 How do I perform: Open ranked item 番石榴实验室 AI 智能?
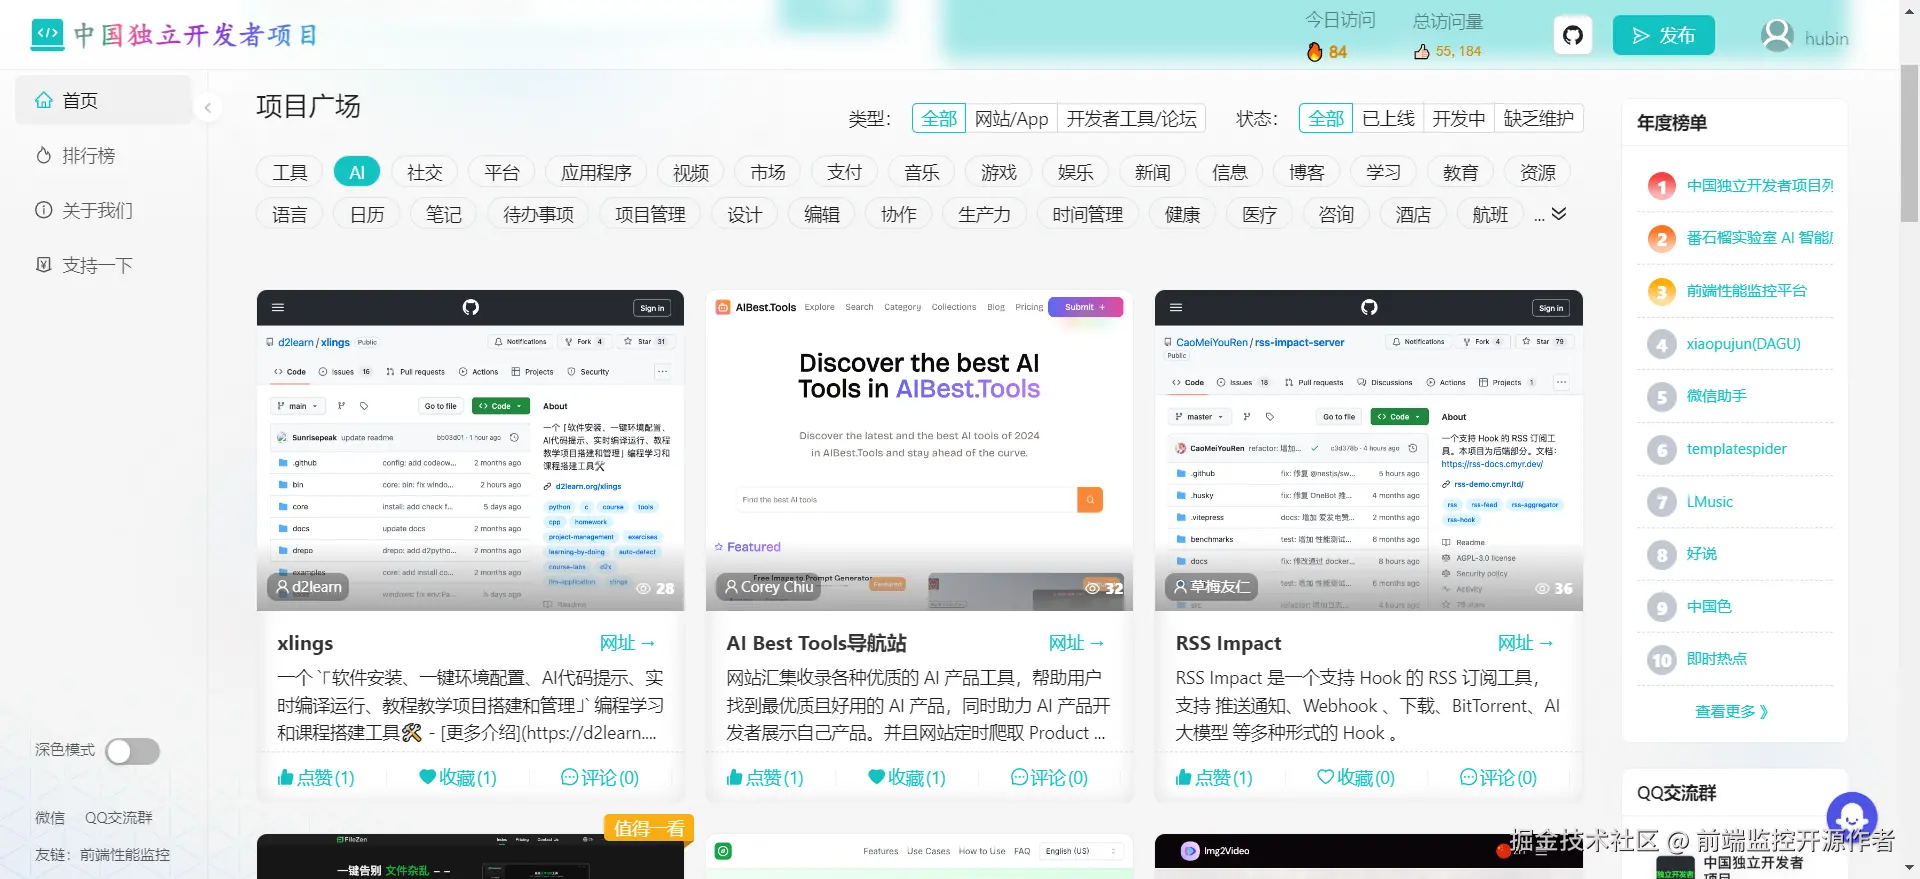point(1760,238)
